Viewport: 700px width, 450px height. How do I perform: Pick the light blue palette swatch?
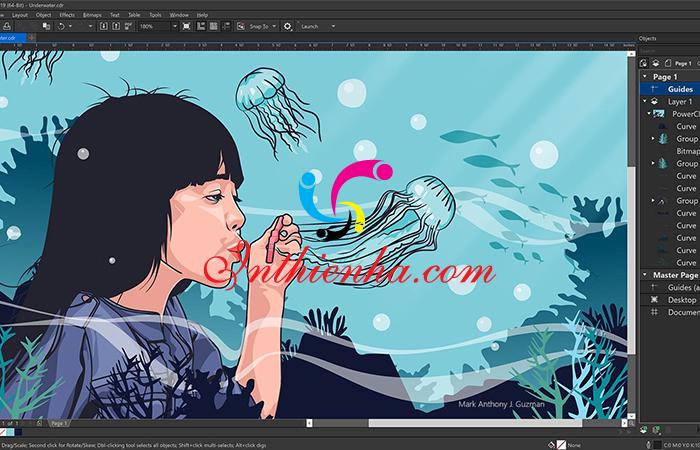[x=10, y=432]
